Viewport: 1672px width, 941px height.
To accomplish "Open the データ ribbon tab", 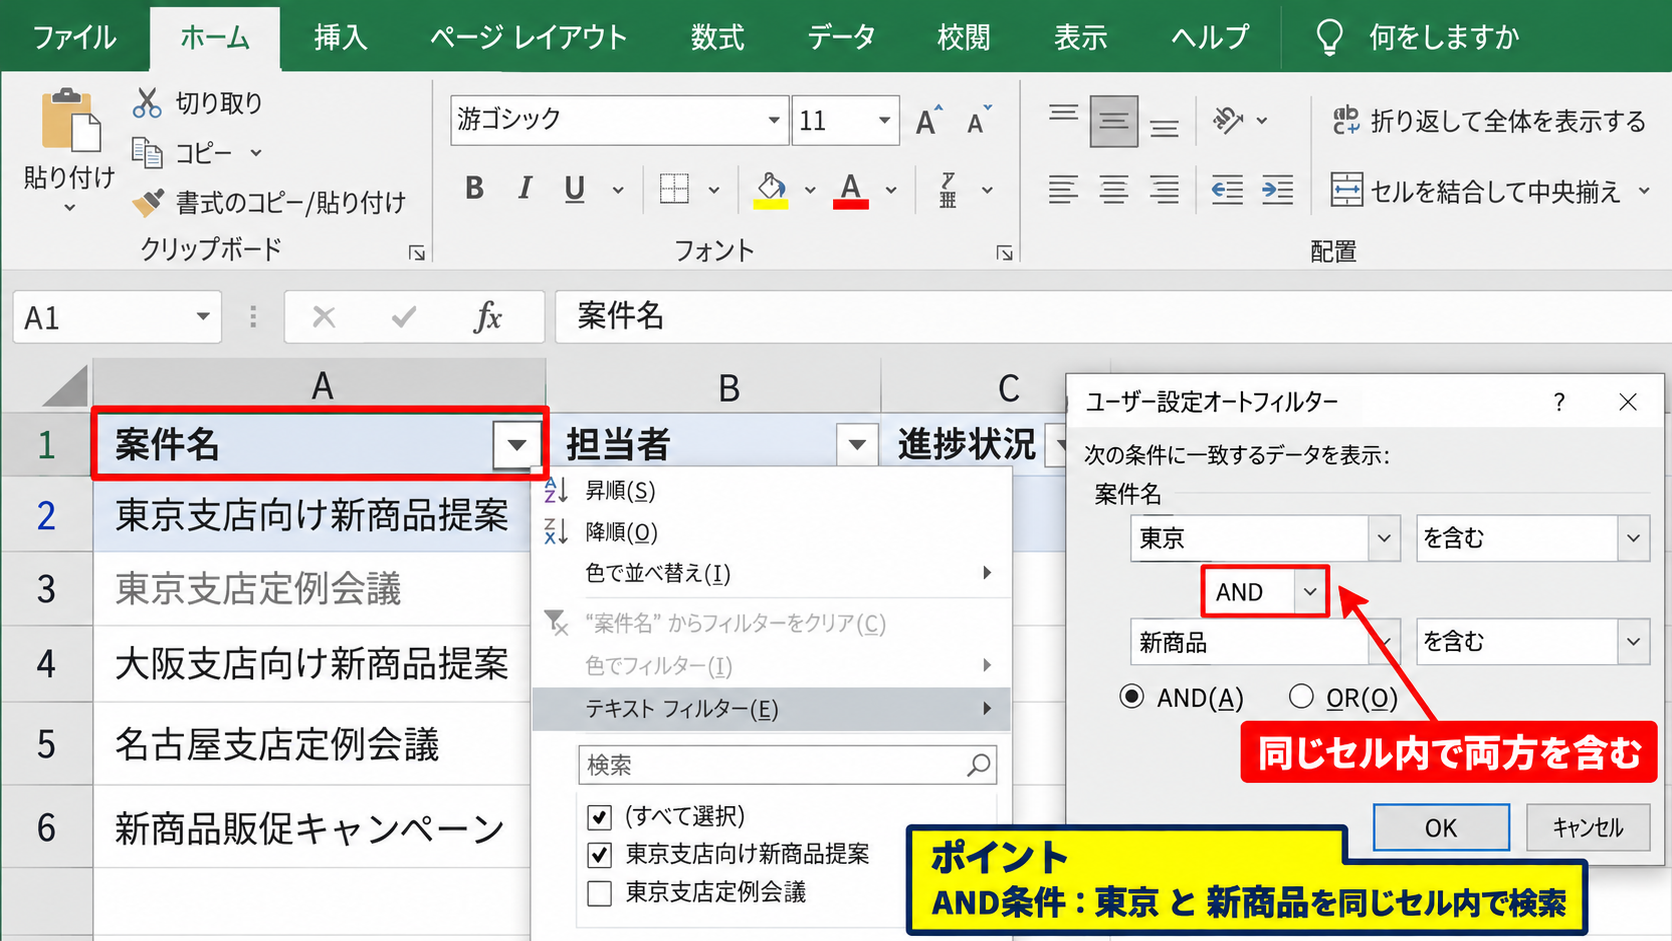I will coord(841,38).
